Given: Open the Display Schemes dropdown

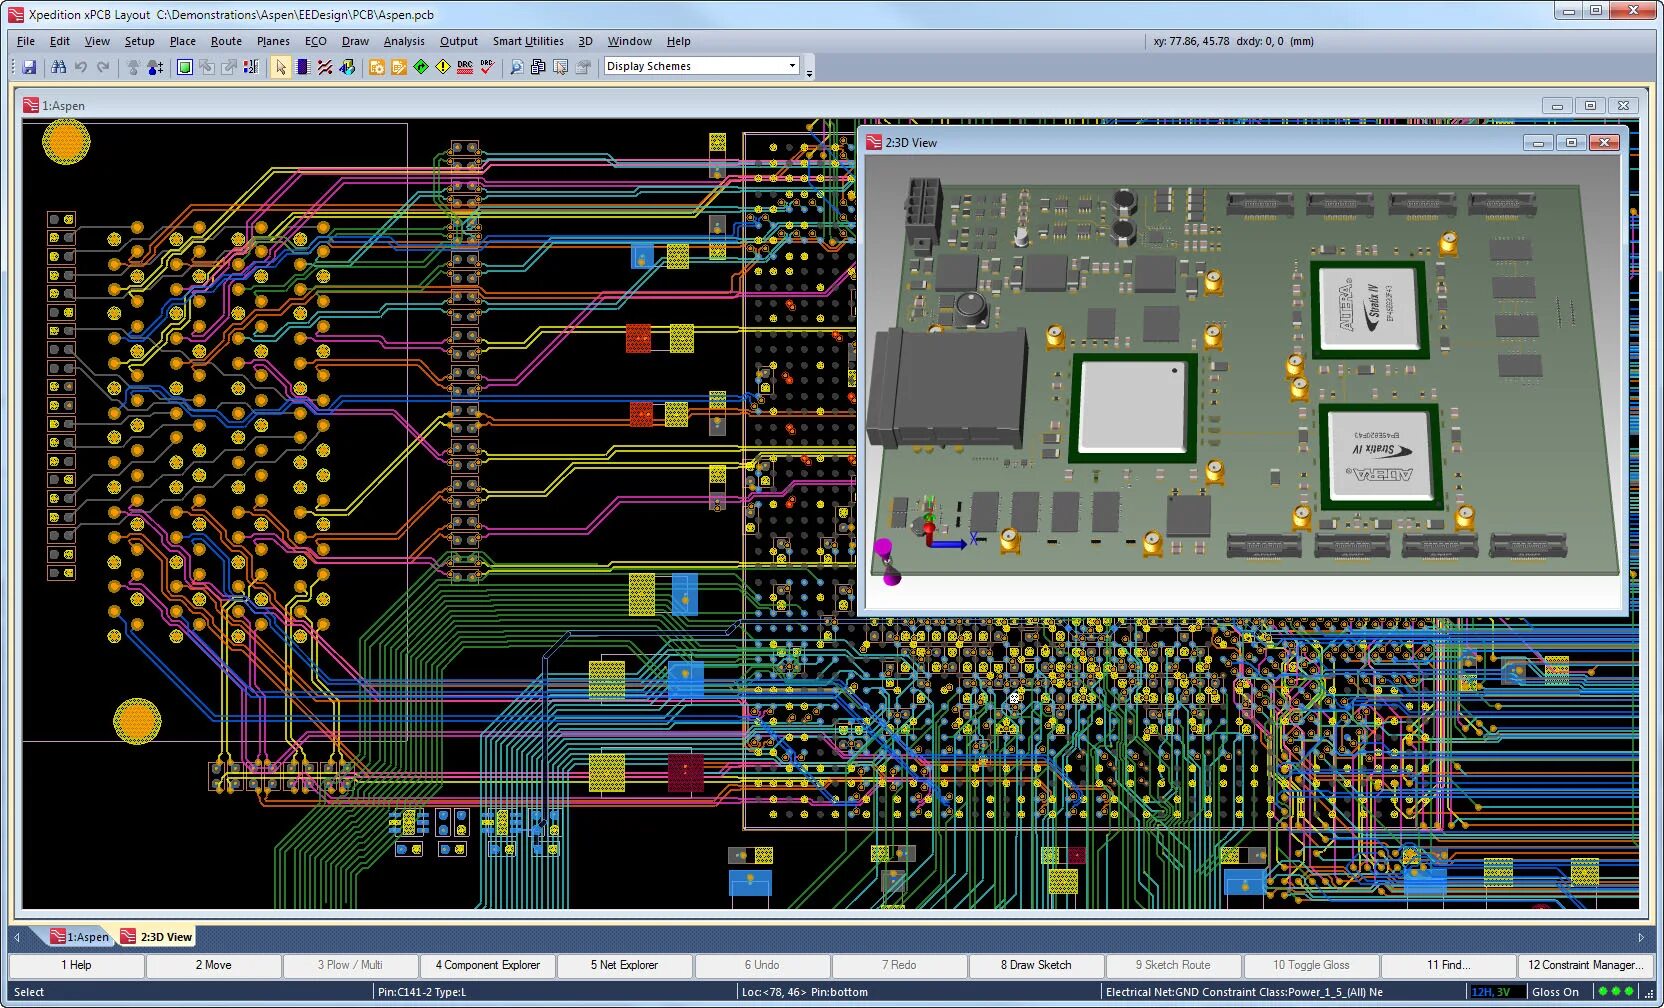Looking at the screenshot, I should (x=792, y=66).
